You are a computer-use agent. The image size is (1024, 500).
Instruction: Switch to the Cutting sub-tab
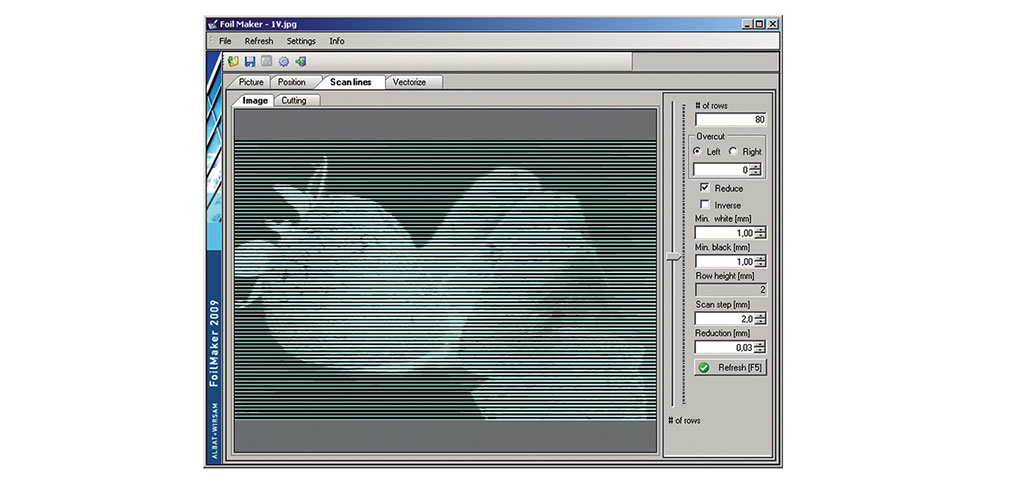(296, 101)
